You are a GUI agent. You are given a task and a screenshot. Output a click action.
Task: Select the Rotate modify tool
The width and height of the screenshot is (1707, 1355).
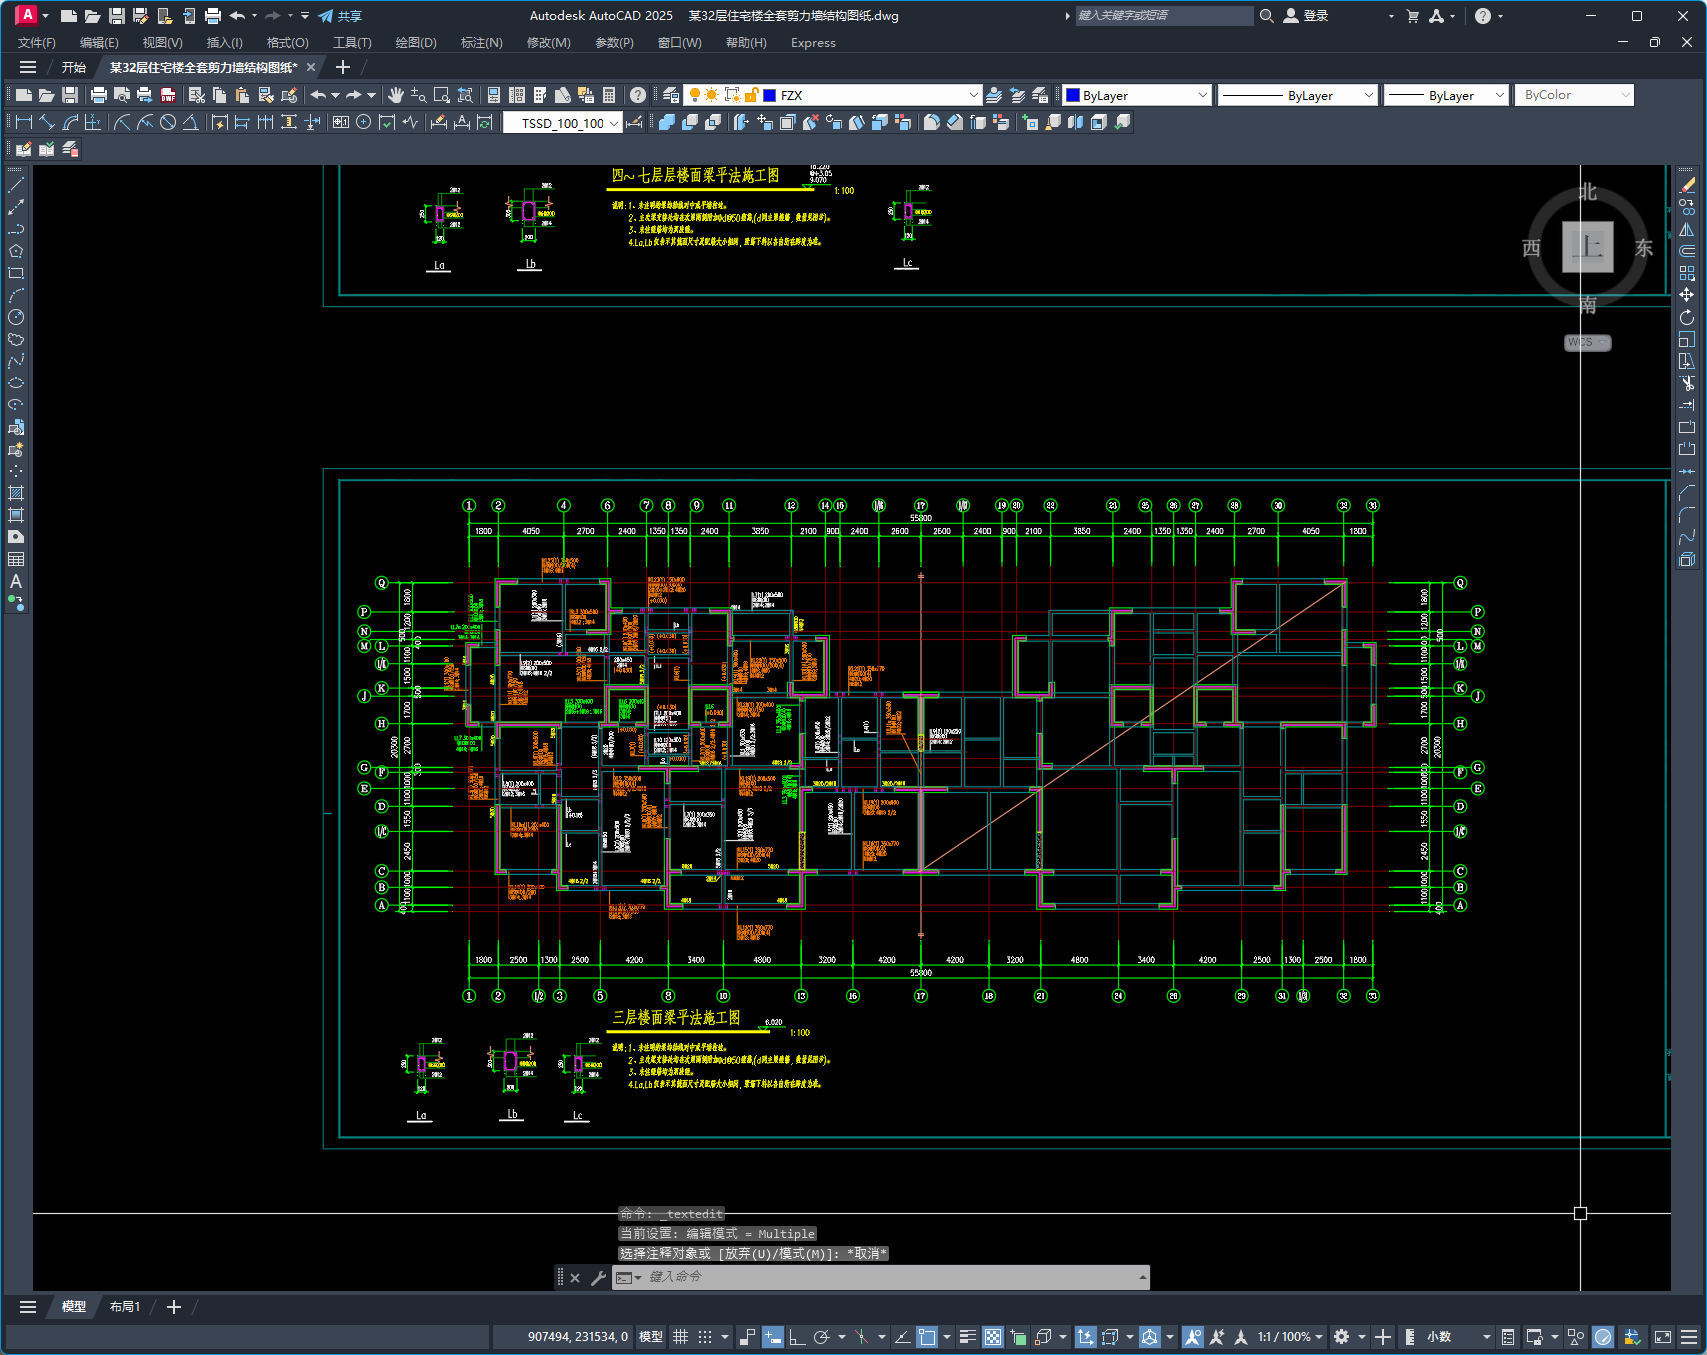pyautogui.click(x=1687, y=317)
